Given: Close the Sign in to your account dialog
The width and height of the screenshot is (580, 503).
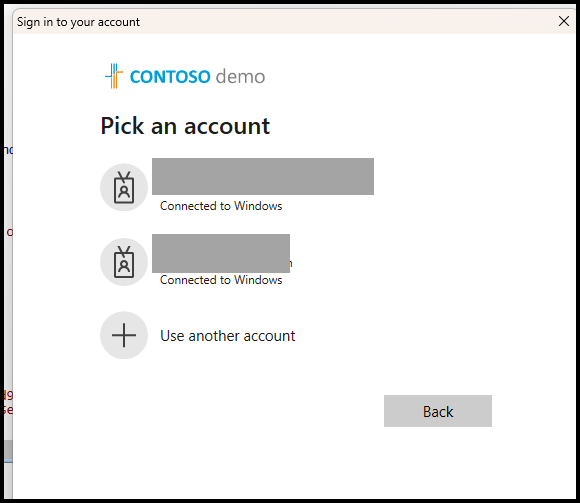Looking at the screenshot, I should click(564, 21).
